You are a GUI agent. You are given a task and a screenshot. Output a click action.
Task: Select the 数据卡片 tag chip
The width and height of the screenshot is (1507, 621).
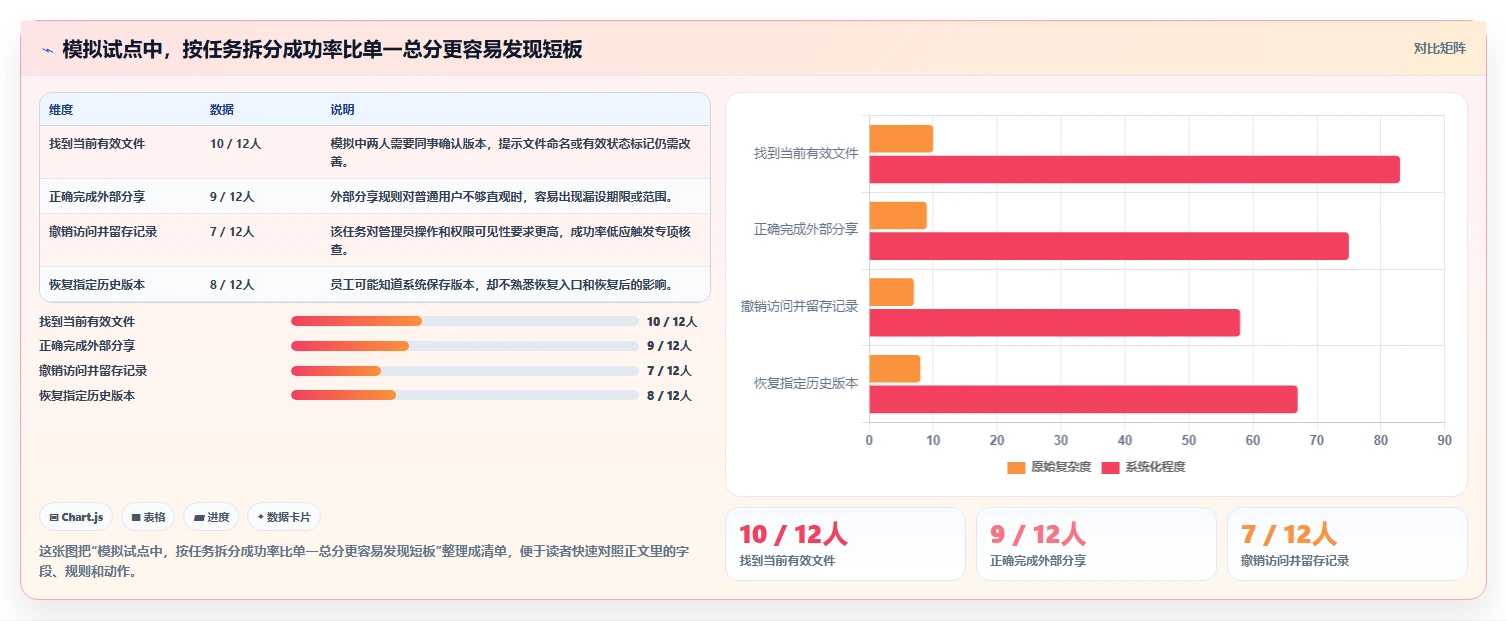284,517
